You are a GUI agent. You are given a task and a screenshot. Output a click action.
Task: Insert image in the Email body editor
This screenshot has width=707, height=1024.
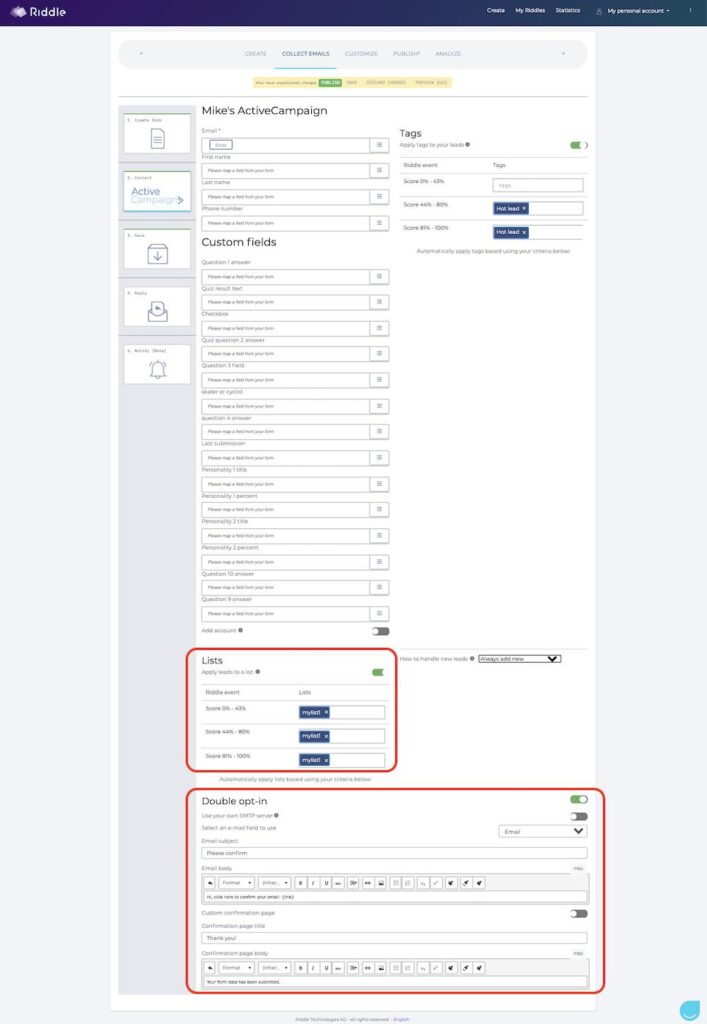click(381, 883)
